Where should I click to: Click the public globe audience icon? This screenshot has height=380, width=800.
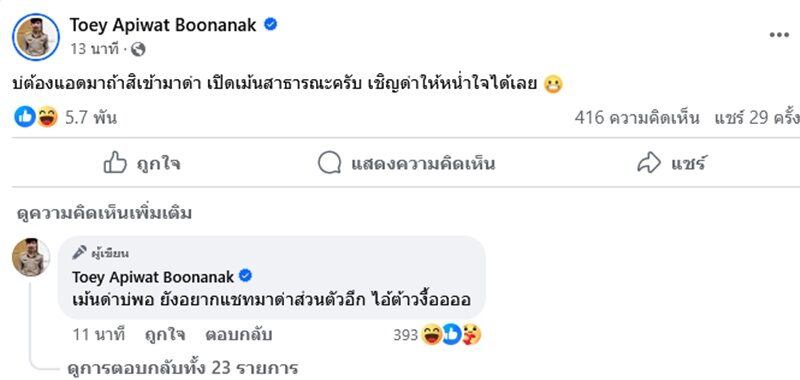(138, 49)
